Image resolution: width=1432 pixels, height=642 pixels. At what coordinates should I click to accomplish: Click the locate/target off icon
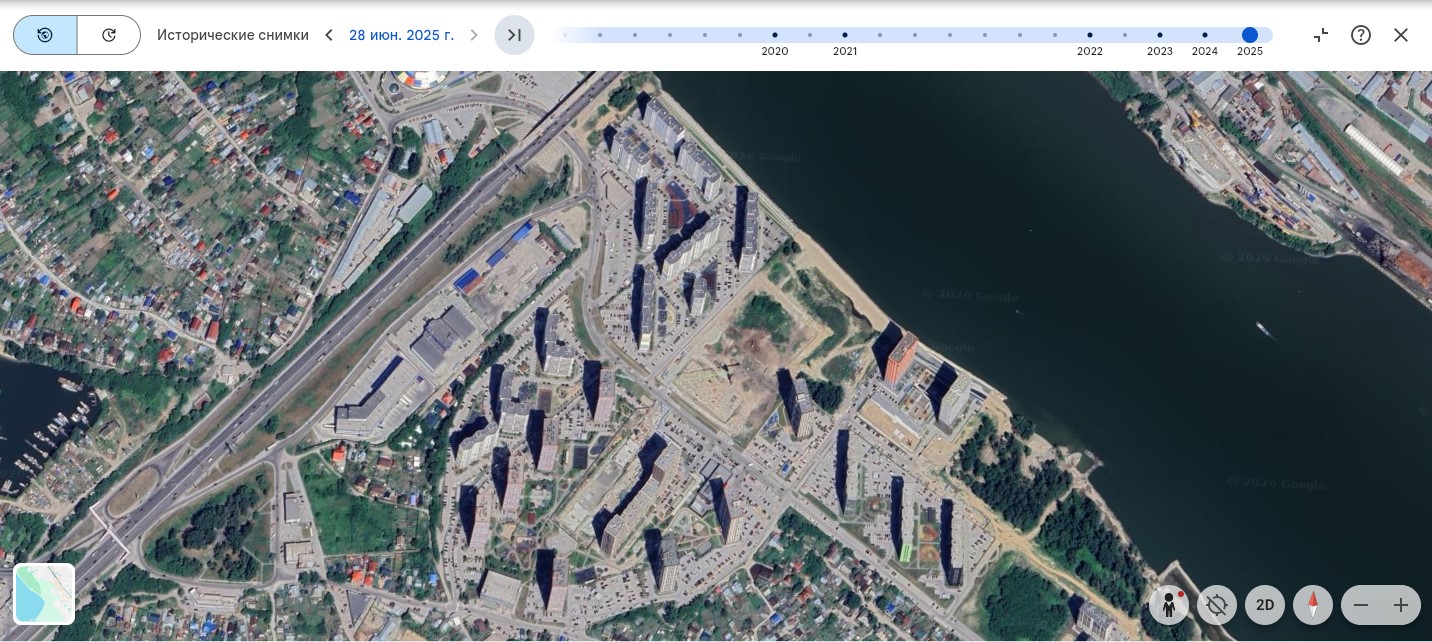click(1217, 605)
